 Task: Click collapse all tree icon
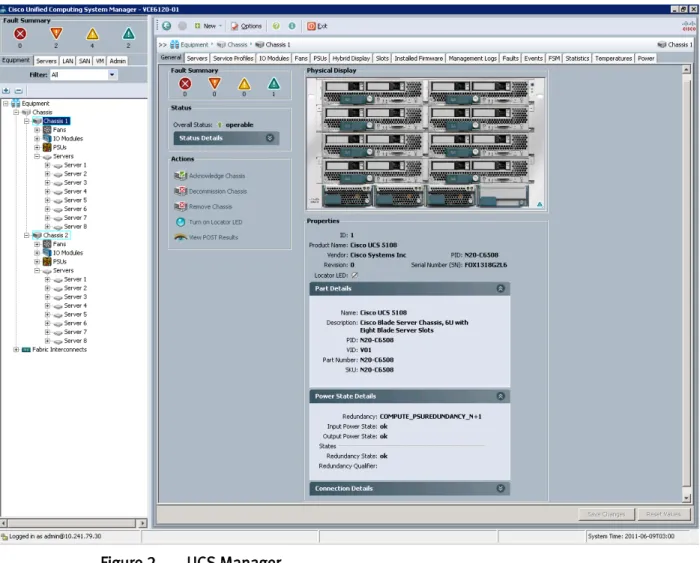18,91
